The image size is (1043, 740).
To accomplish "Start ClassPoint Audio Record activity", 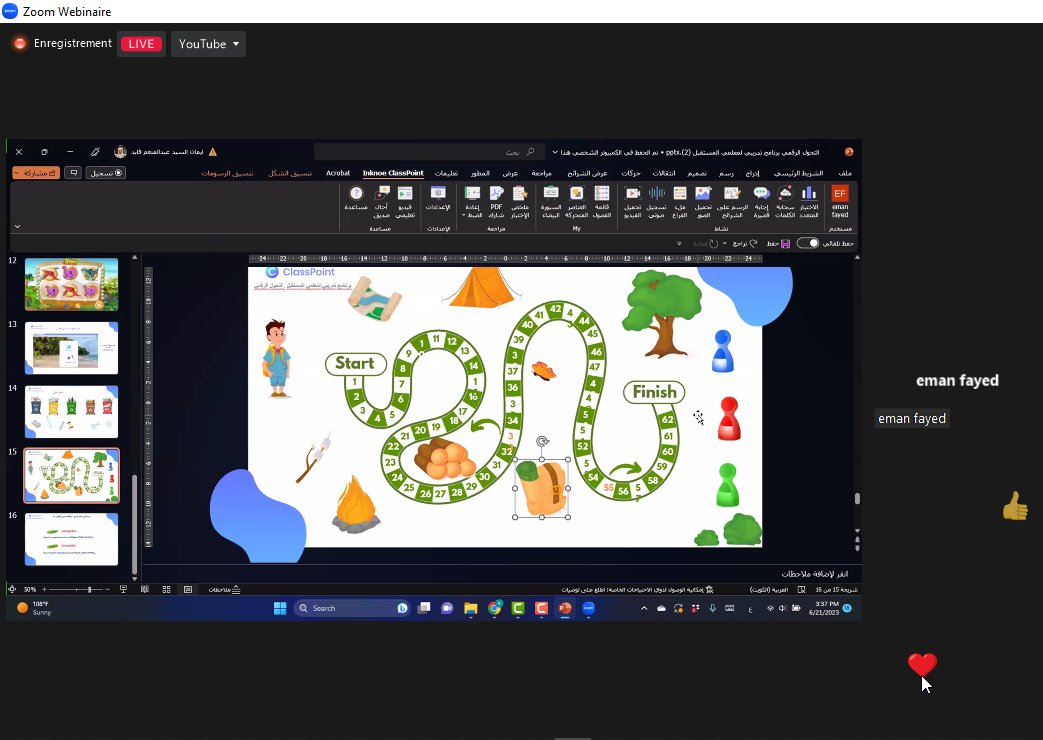I will (x=657, y=201).
